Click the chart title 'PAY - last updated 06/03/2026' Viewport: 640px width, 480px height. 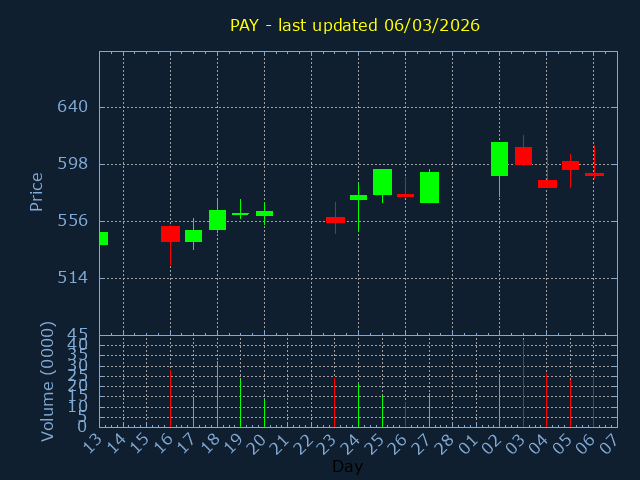355,25
